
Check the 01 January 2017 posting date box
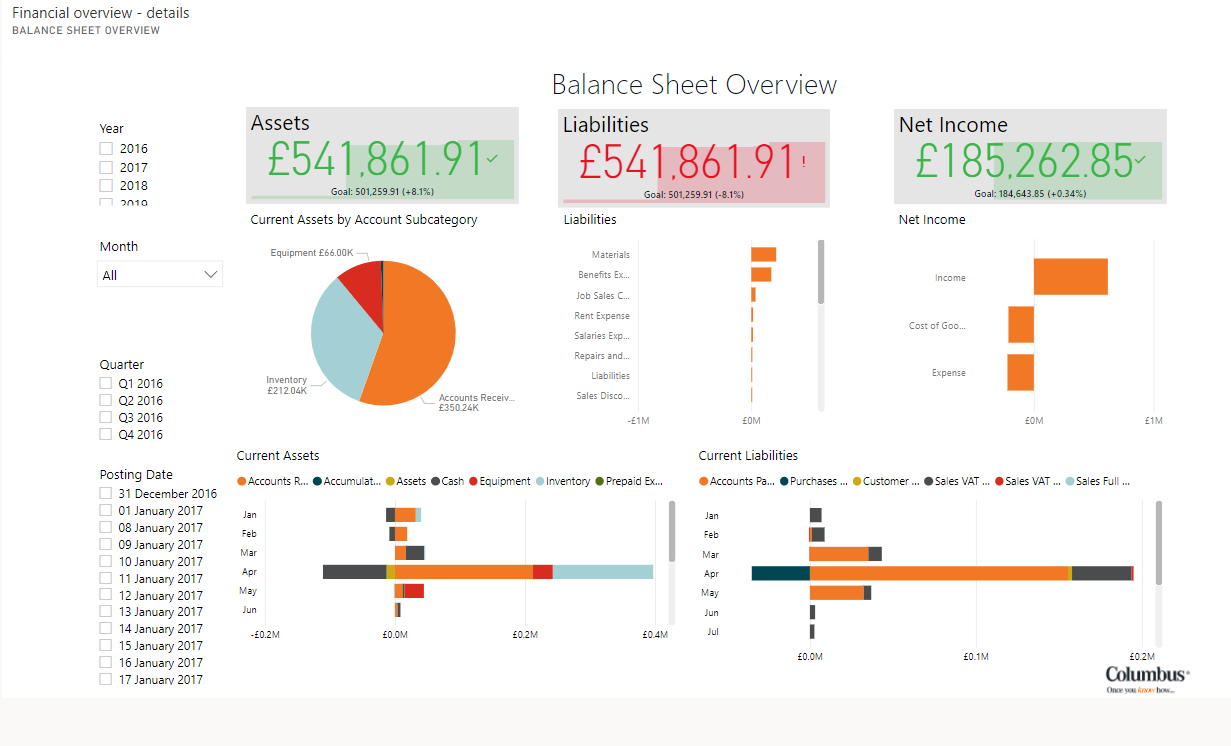106,510
